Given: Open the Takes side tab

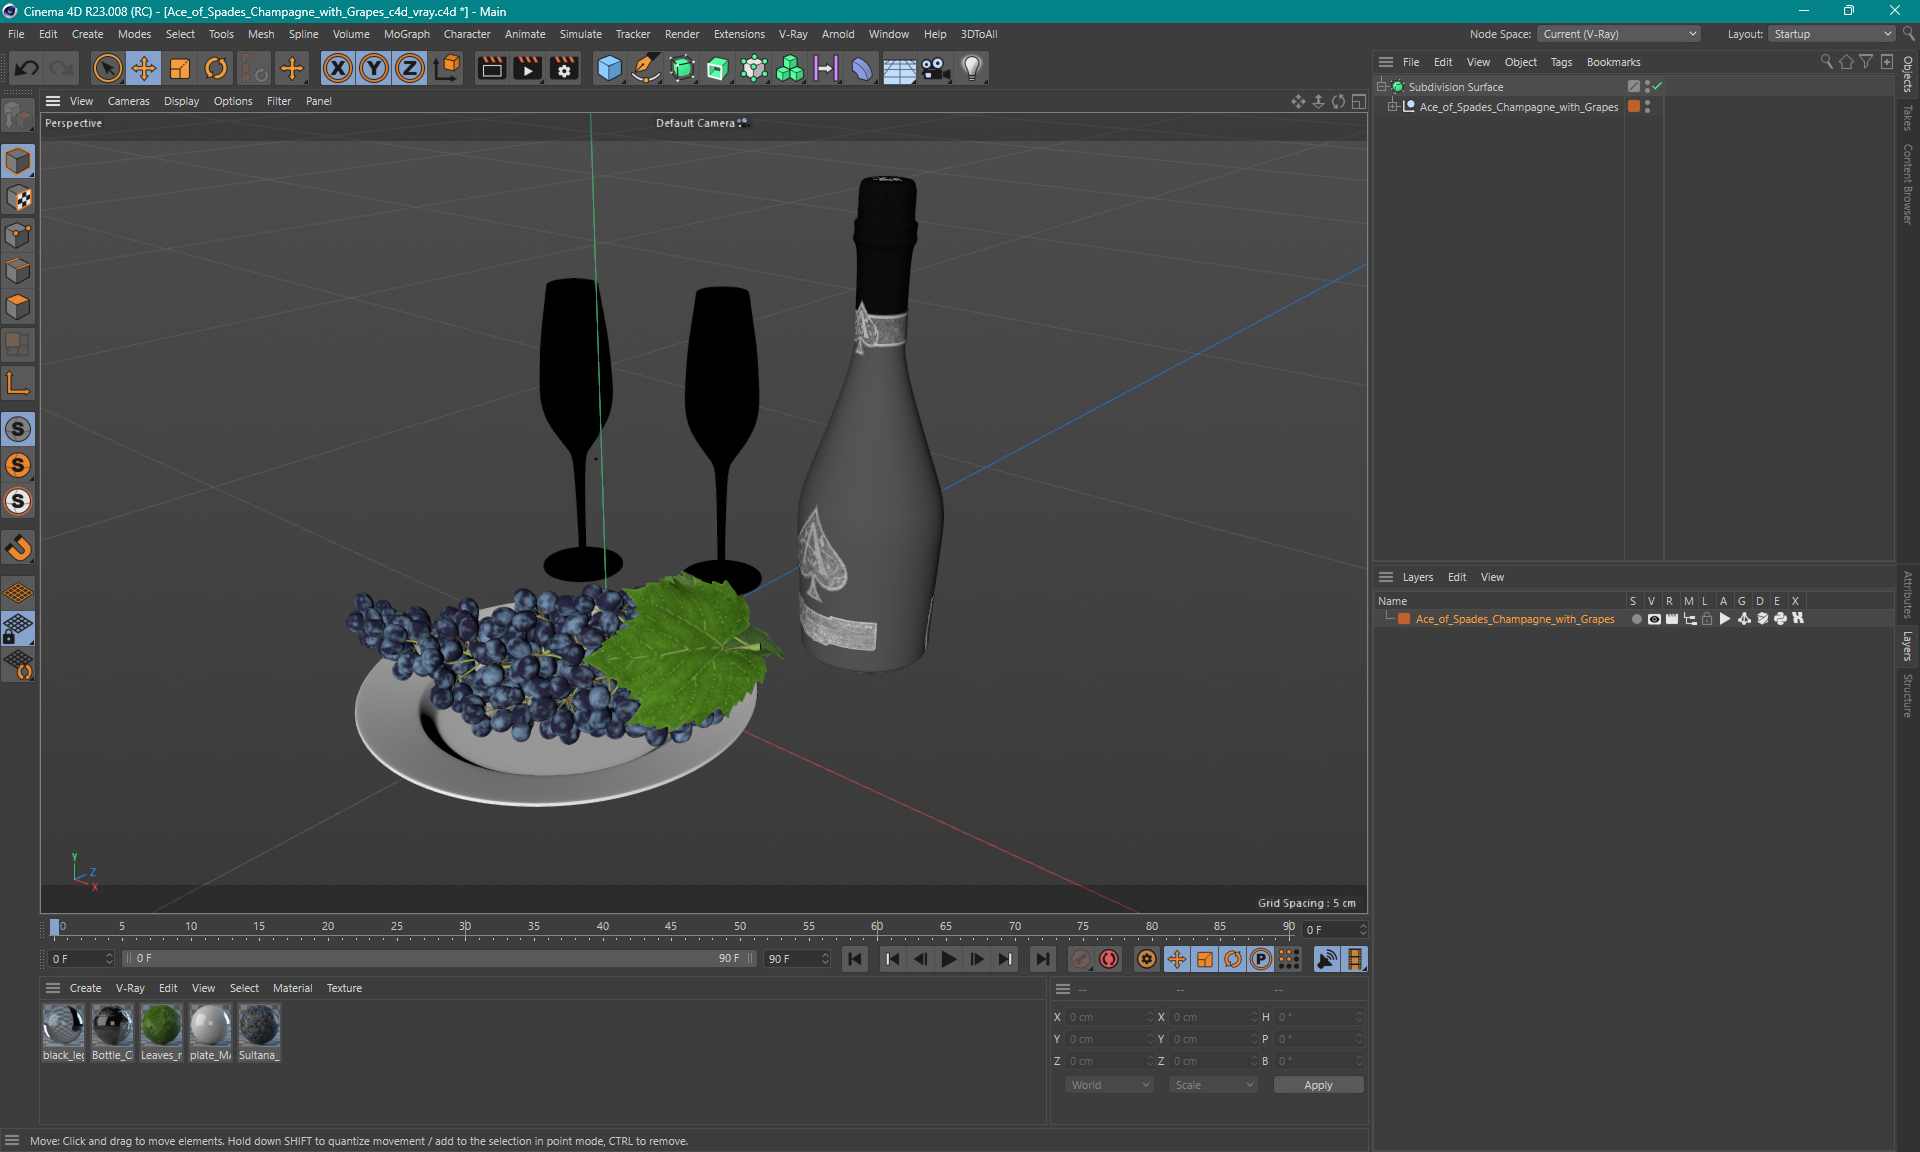Looking at the screenshot, I should tap(1908, 117).
